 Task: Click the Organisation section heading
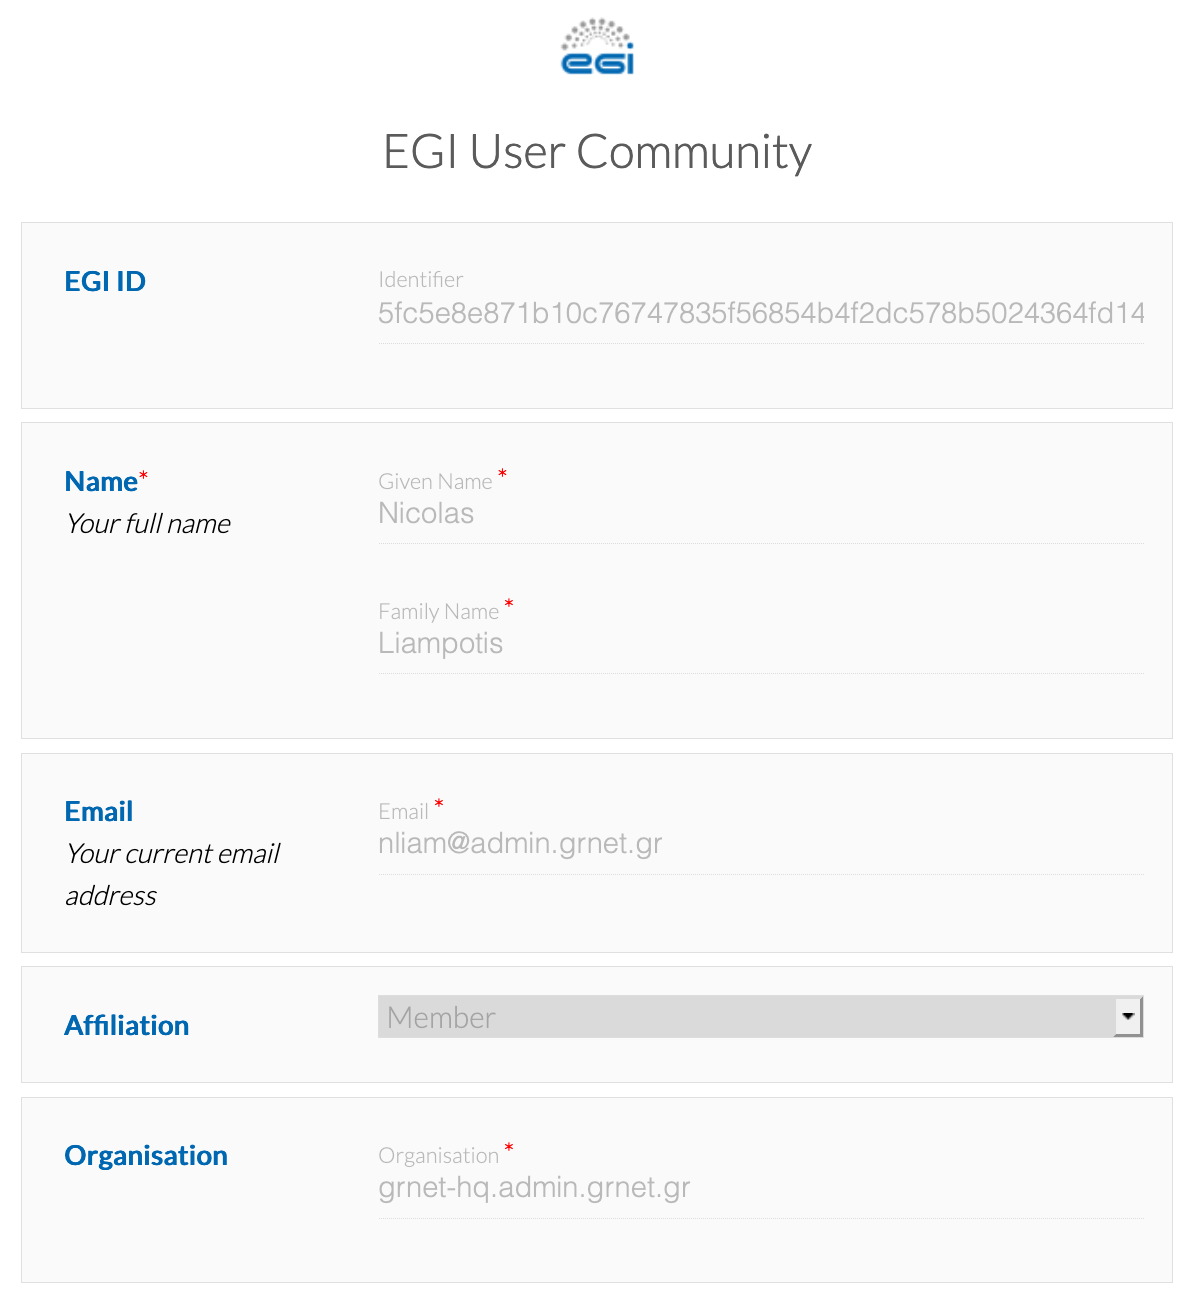[x=146, y=1156]
